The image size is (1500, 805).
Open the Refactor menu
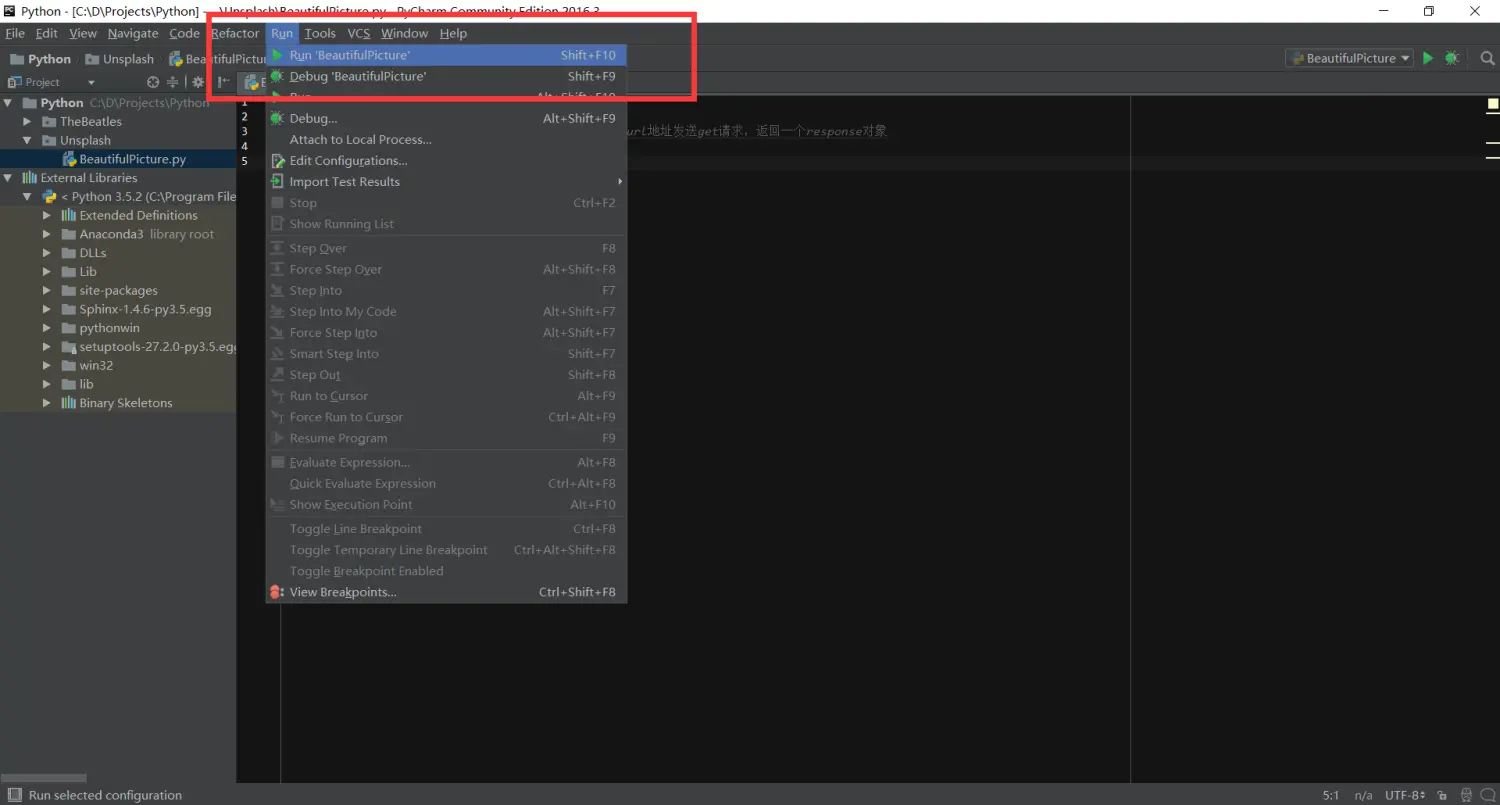pos(235,33)
